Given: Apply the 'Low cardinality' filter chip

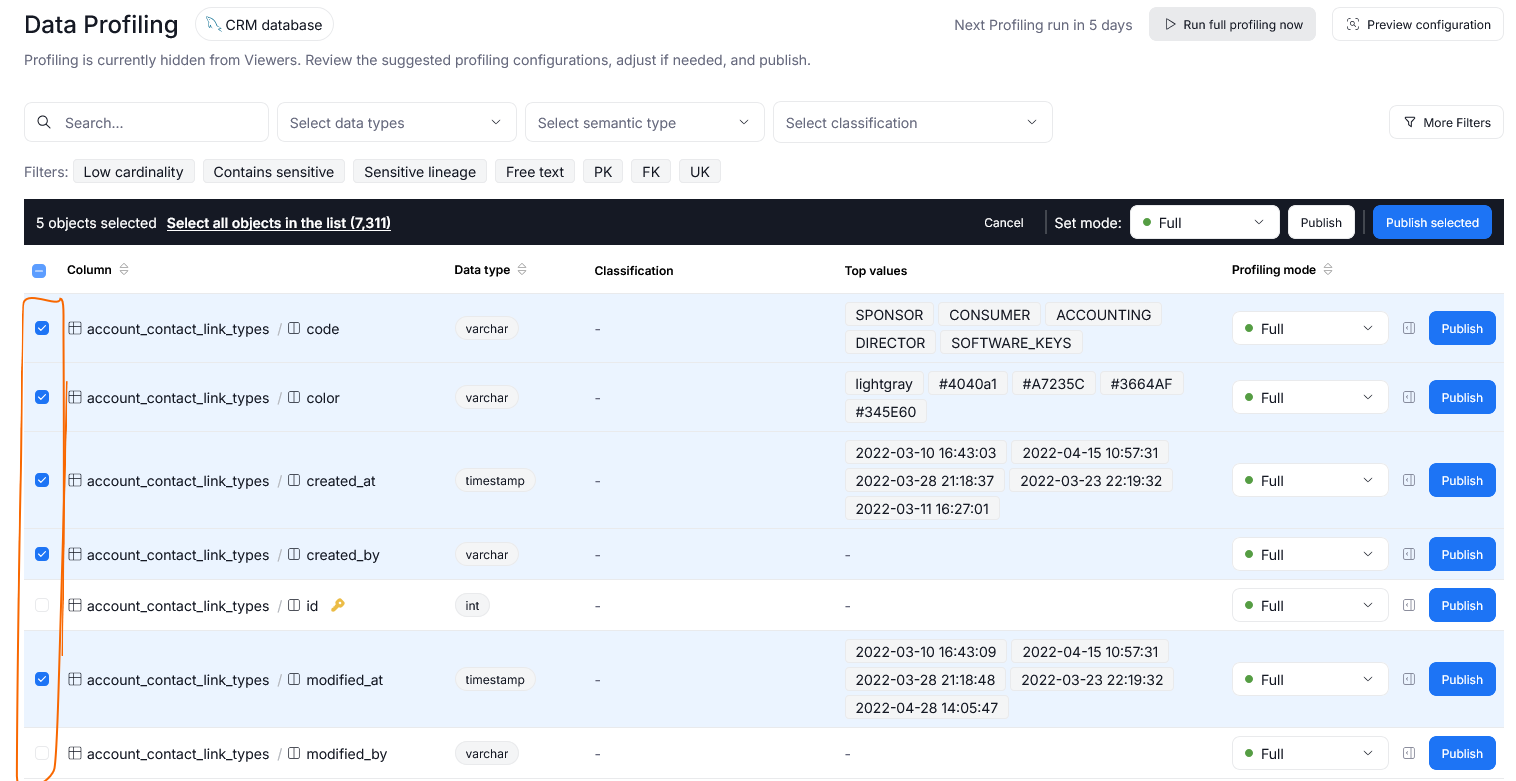Looking at the screenshot, I should point(133,172).
